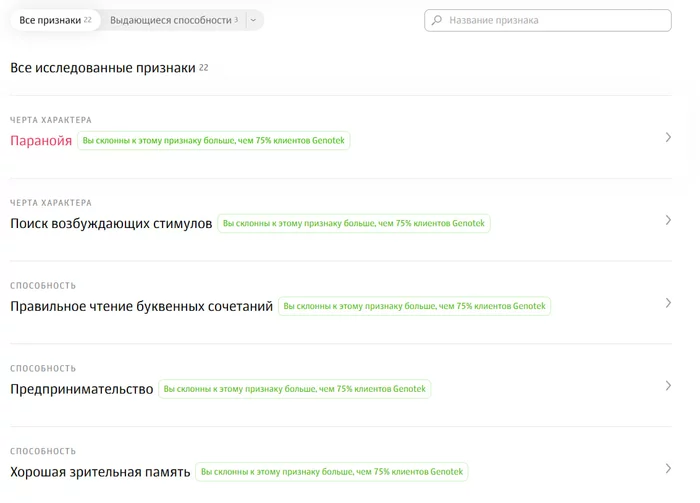This screenshot has height=503, width=700.
Task: Open chevron for 'Правильное чтение буквенных сочетаний'
Action: coord(668,303)
